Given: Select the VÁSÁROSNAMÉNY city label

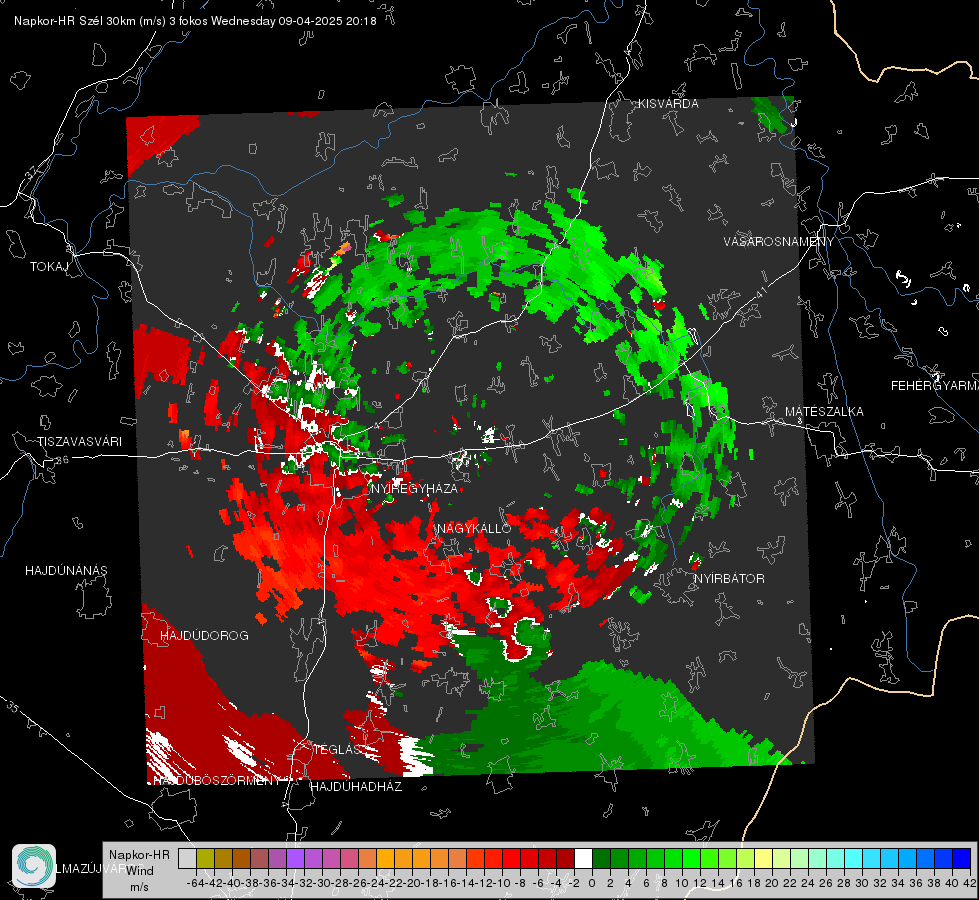Looking at the screenshot, I should coord(779,242).
